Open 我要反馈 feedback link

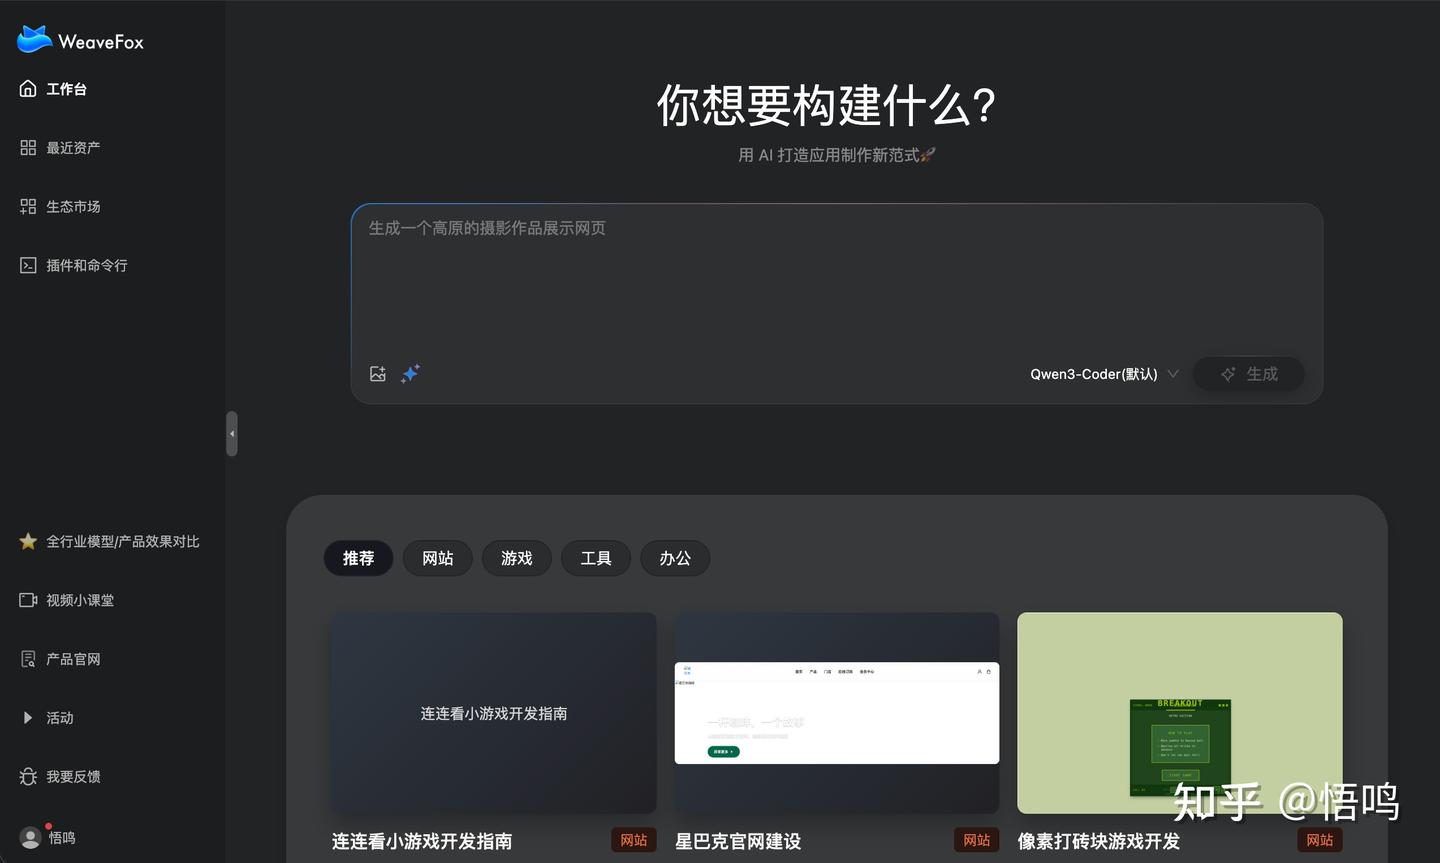[x=27, y=776]
